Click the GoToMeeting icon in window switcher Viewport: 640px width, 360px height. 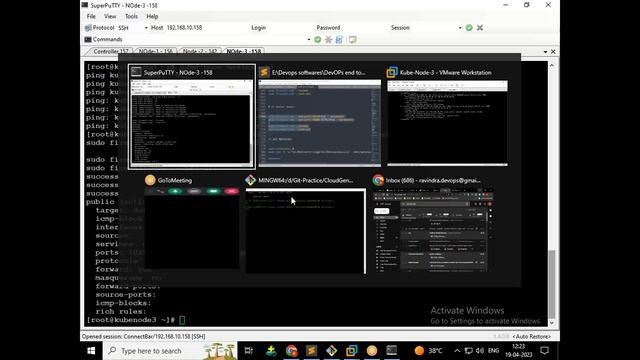pos(150,180)
